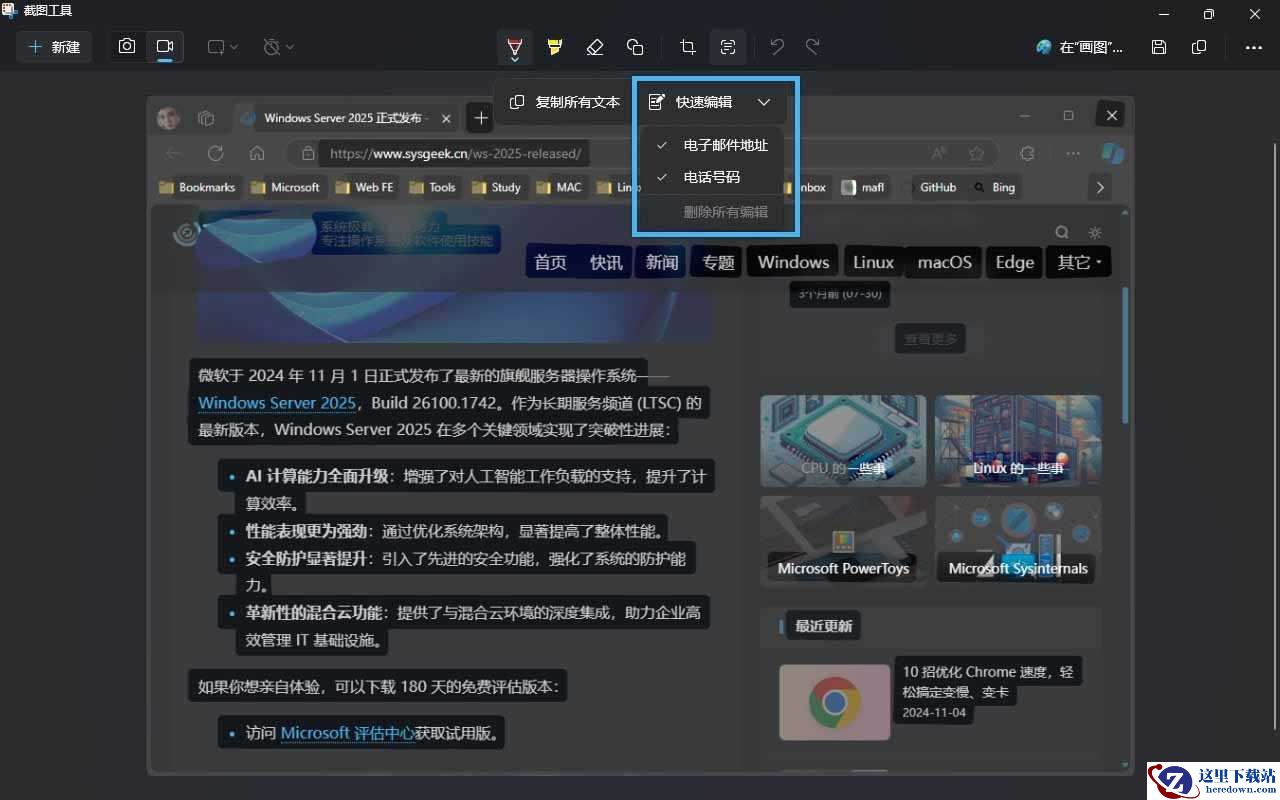Toggle the text actions tool

pos(727,47)
